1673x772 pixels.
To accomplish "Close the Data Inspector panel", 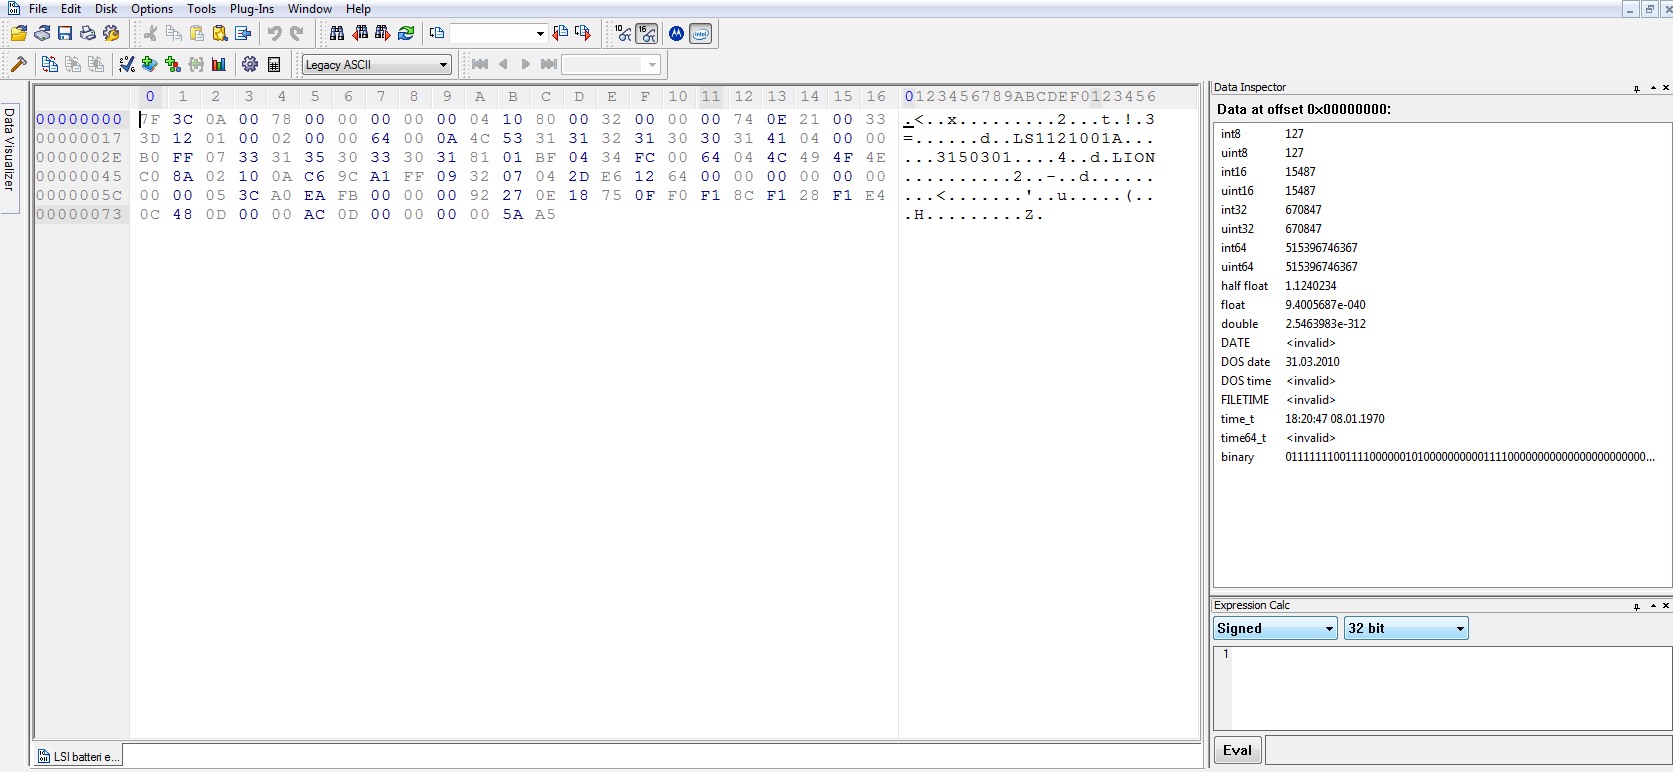I will coord(1666,88).
